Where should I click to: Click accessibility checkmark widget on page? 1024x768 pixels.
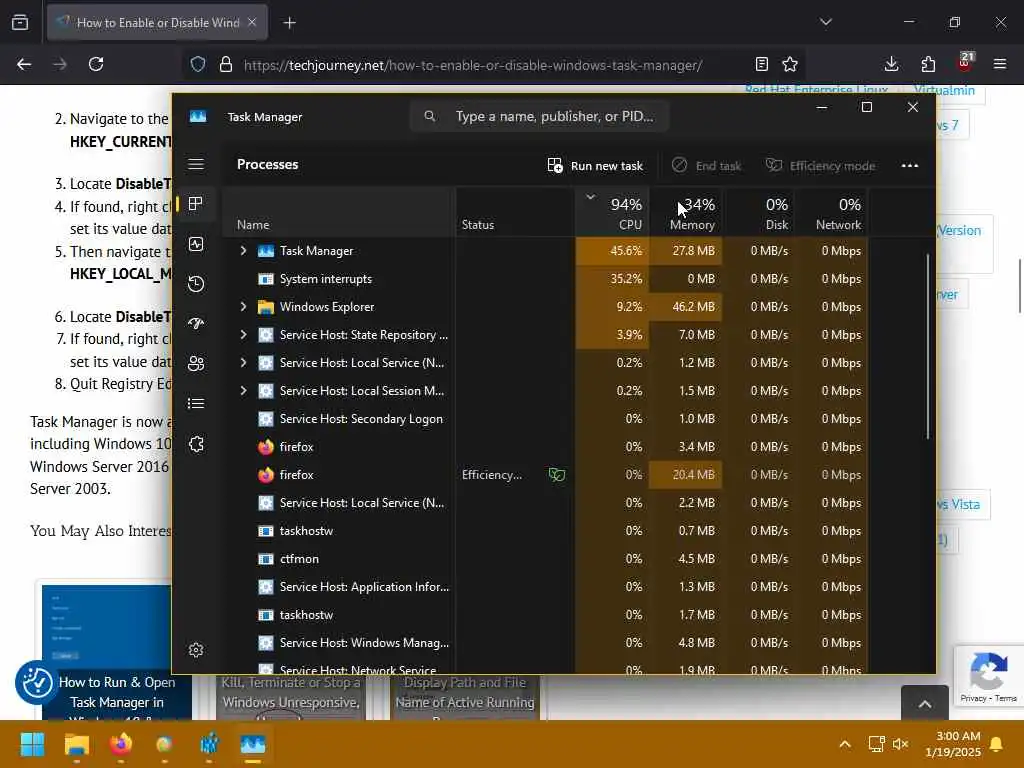[37, 682]
